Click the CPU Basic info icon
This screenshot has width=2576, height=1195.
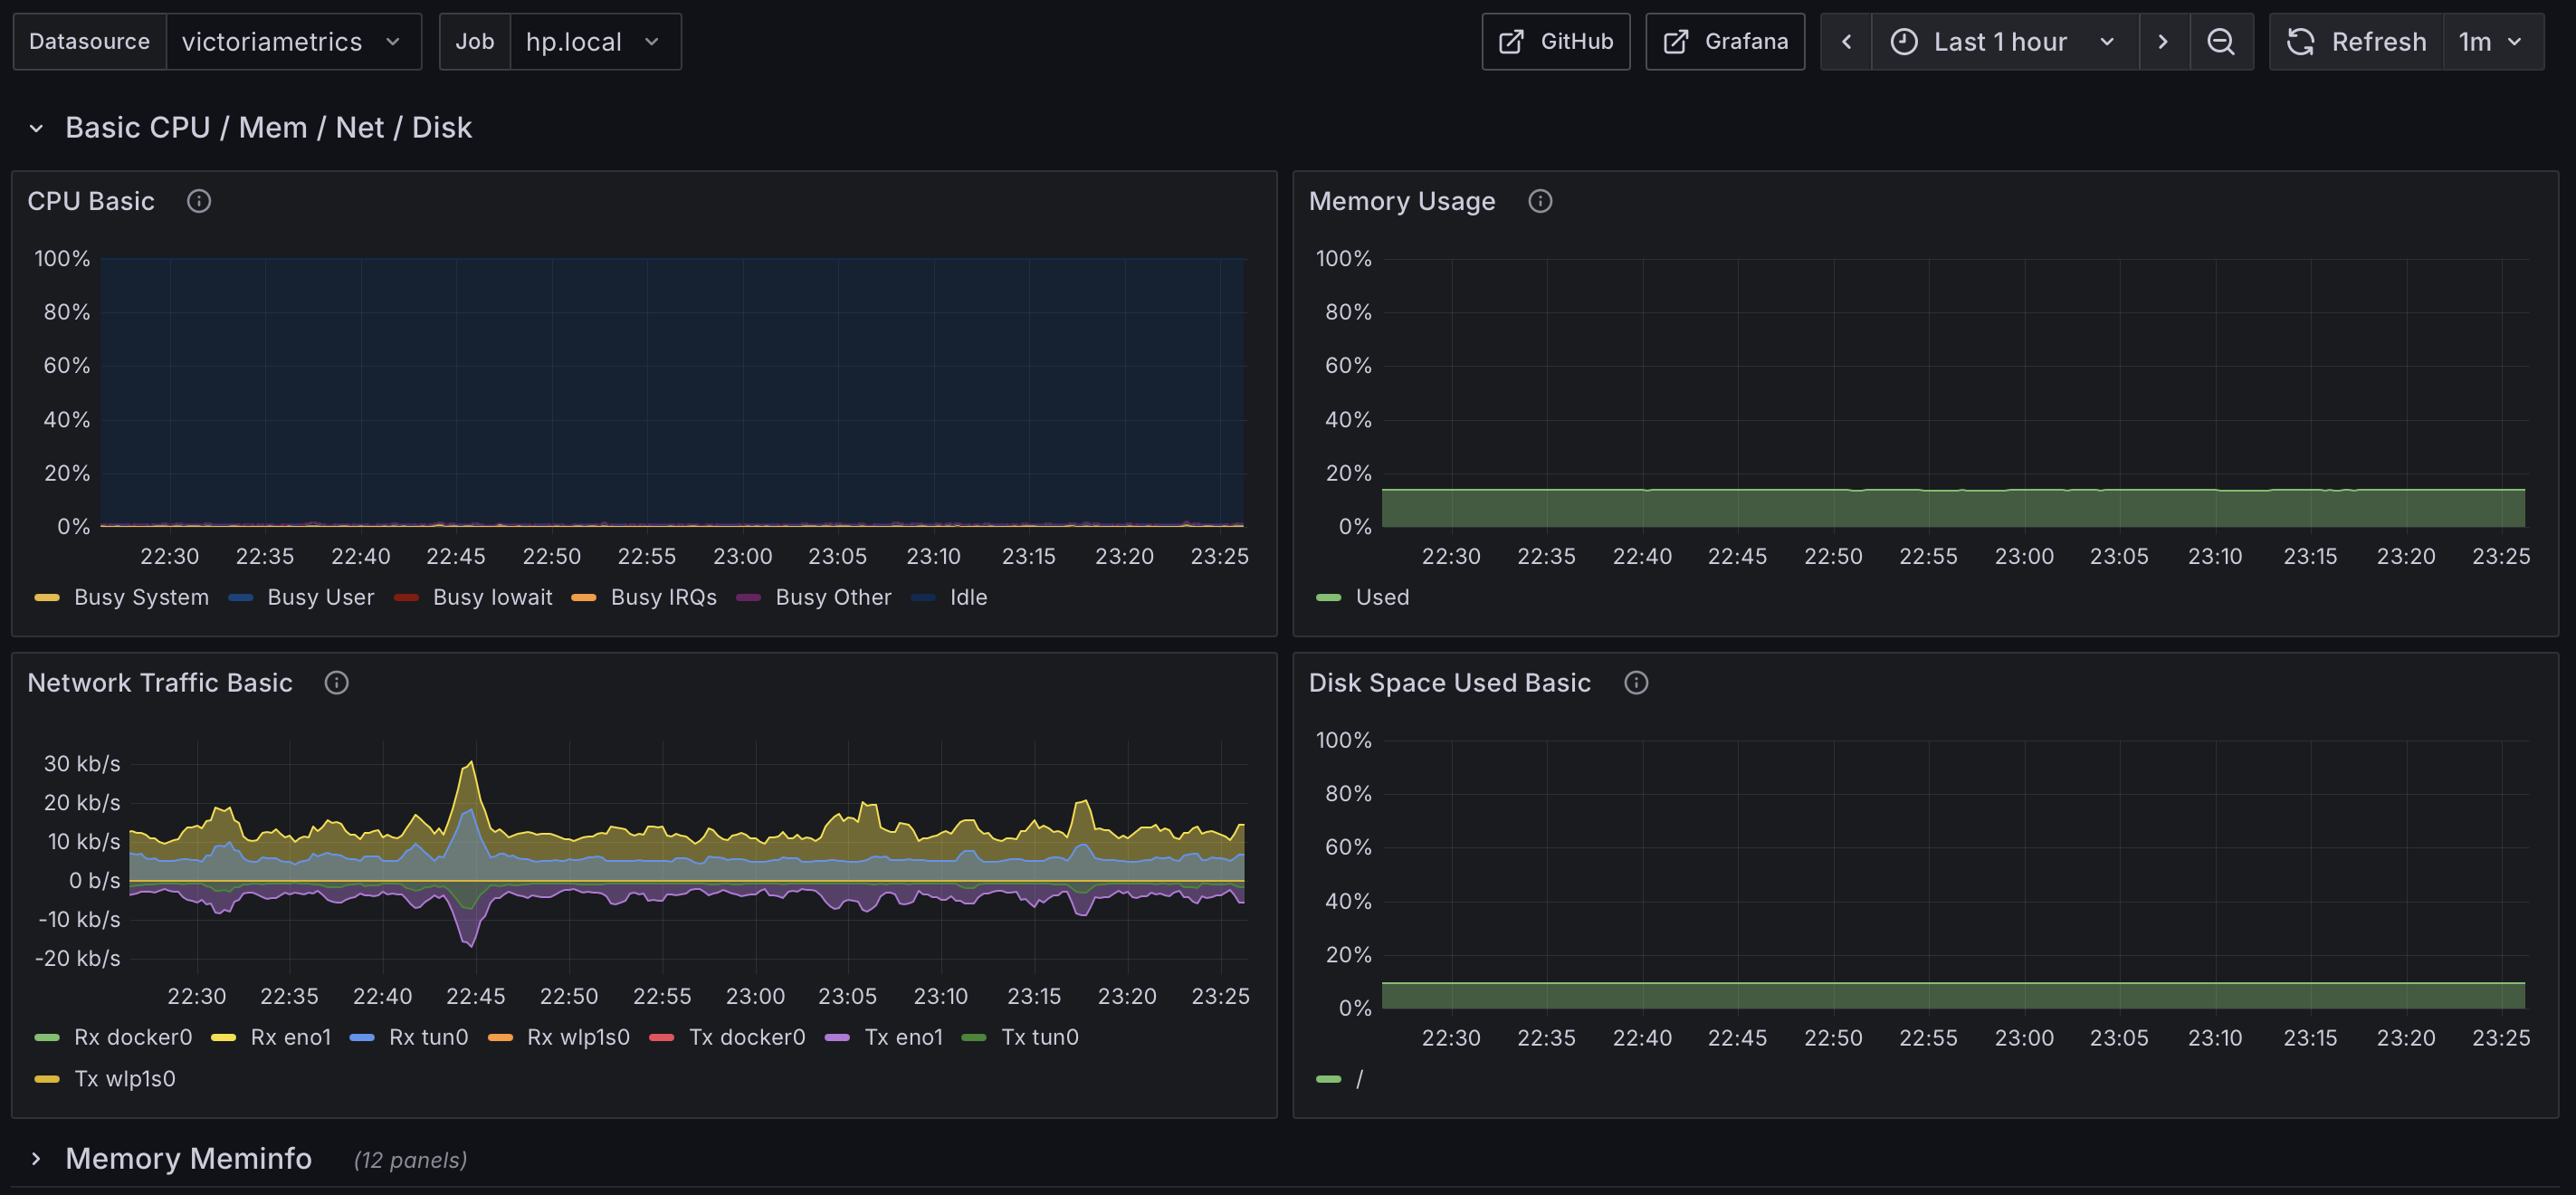click(x=199, y=201)
